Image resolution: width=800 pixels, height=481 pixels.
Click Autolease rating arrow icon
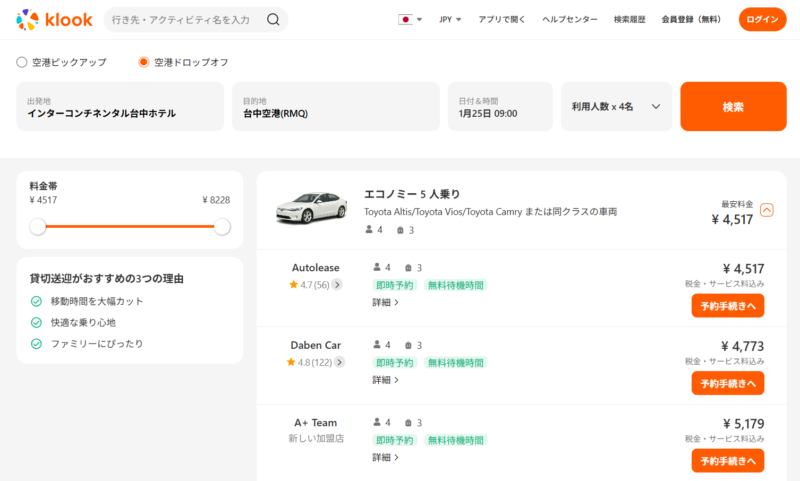click(337, 284)
